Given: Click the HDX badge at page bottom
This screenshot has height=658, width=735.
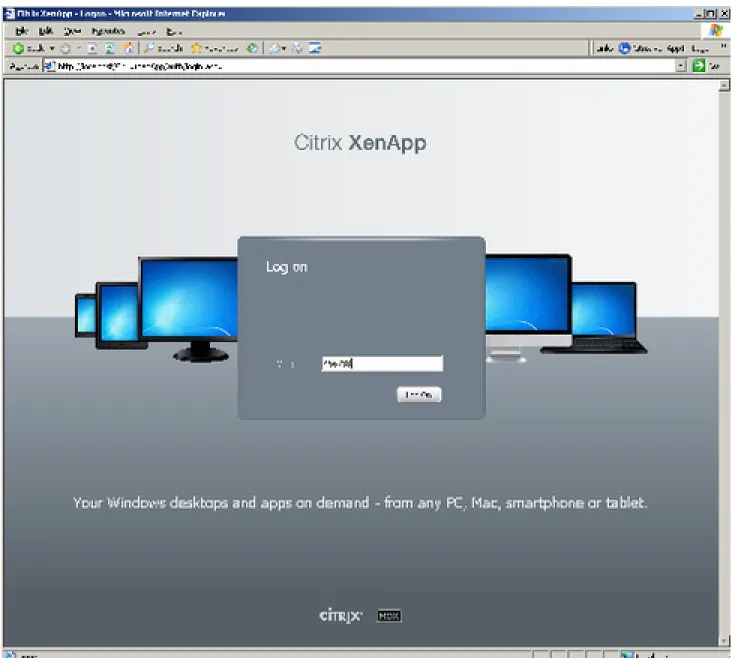Looking at the screenshot, I should pyautogui.click(x=389, y=616).
